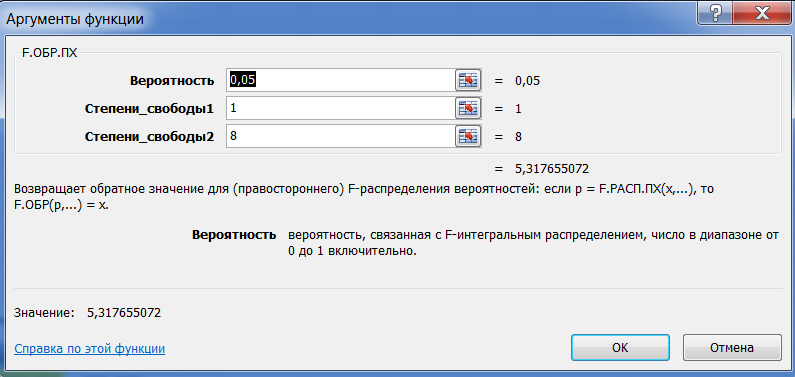This screenshot has width=795, height=377.
Task: Confirm with the OK button
Action: (x=620, y=348)
